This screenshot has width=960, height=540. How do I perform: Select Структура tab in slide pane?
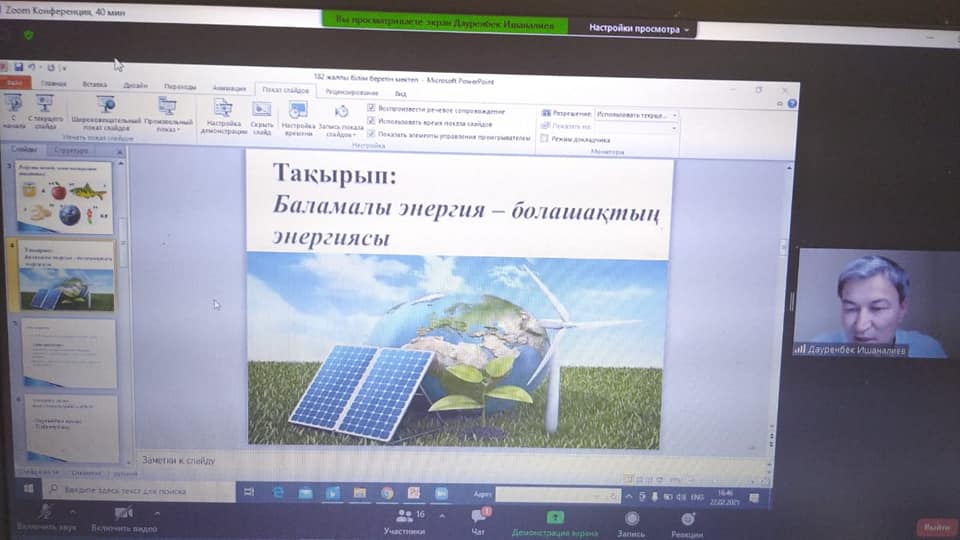tap(71, 150)
